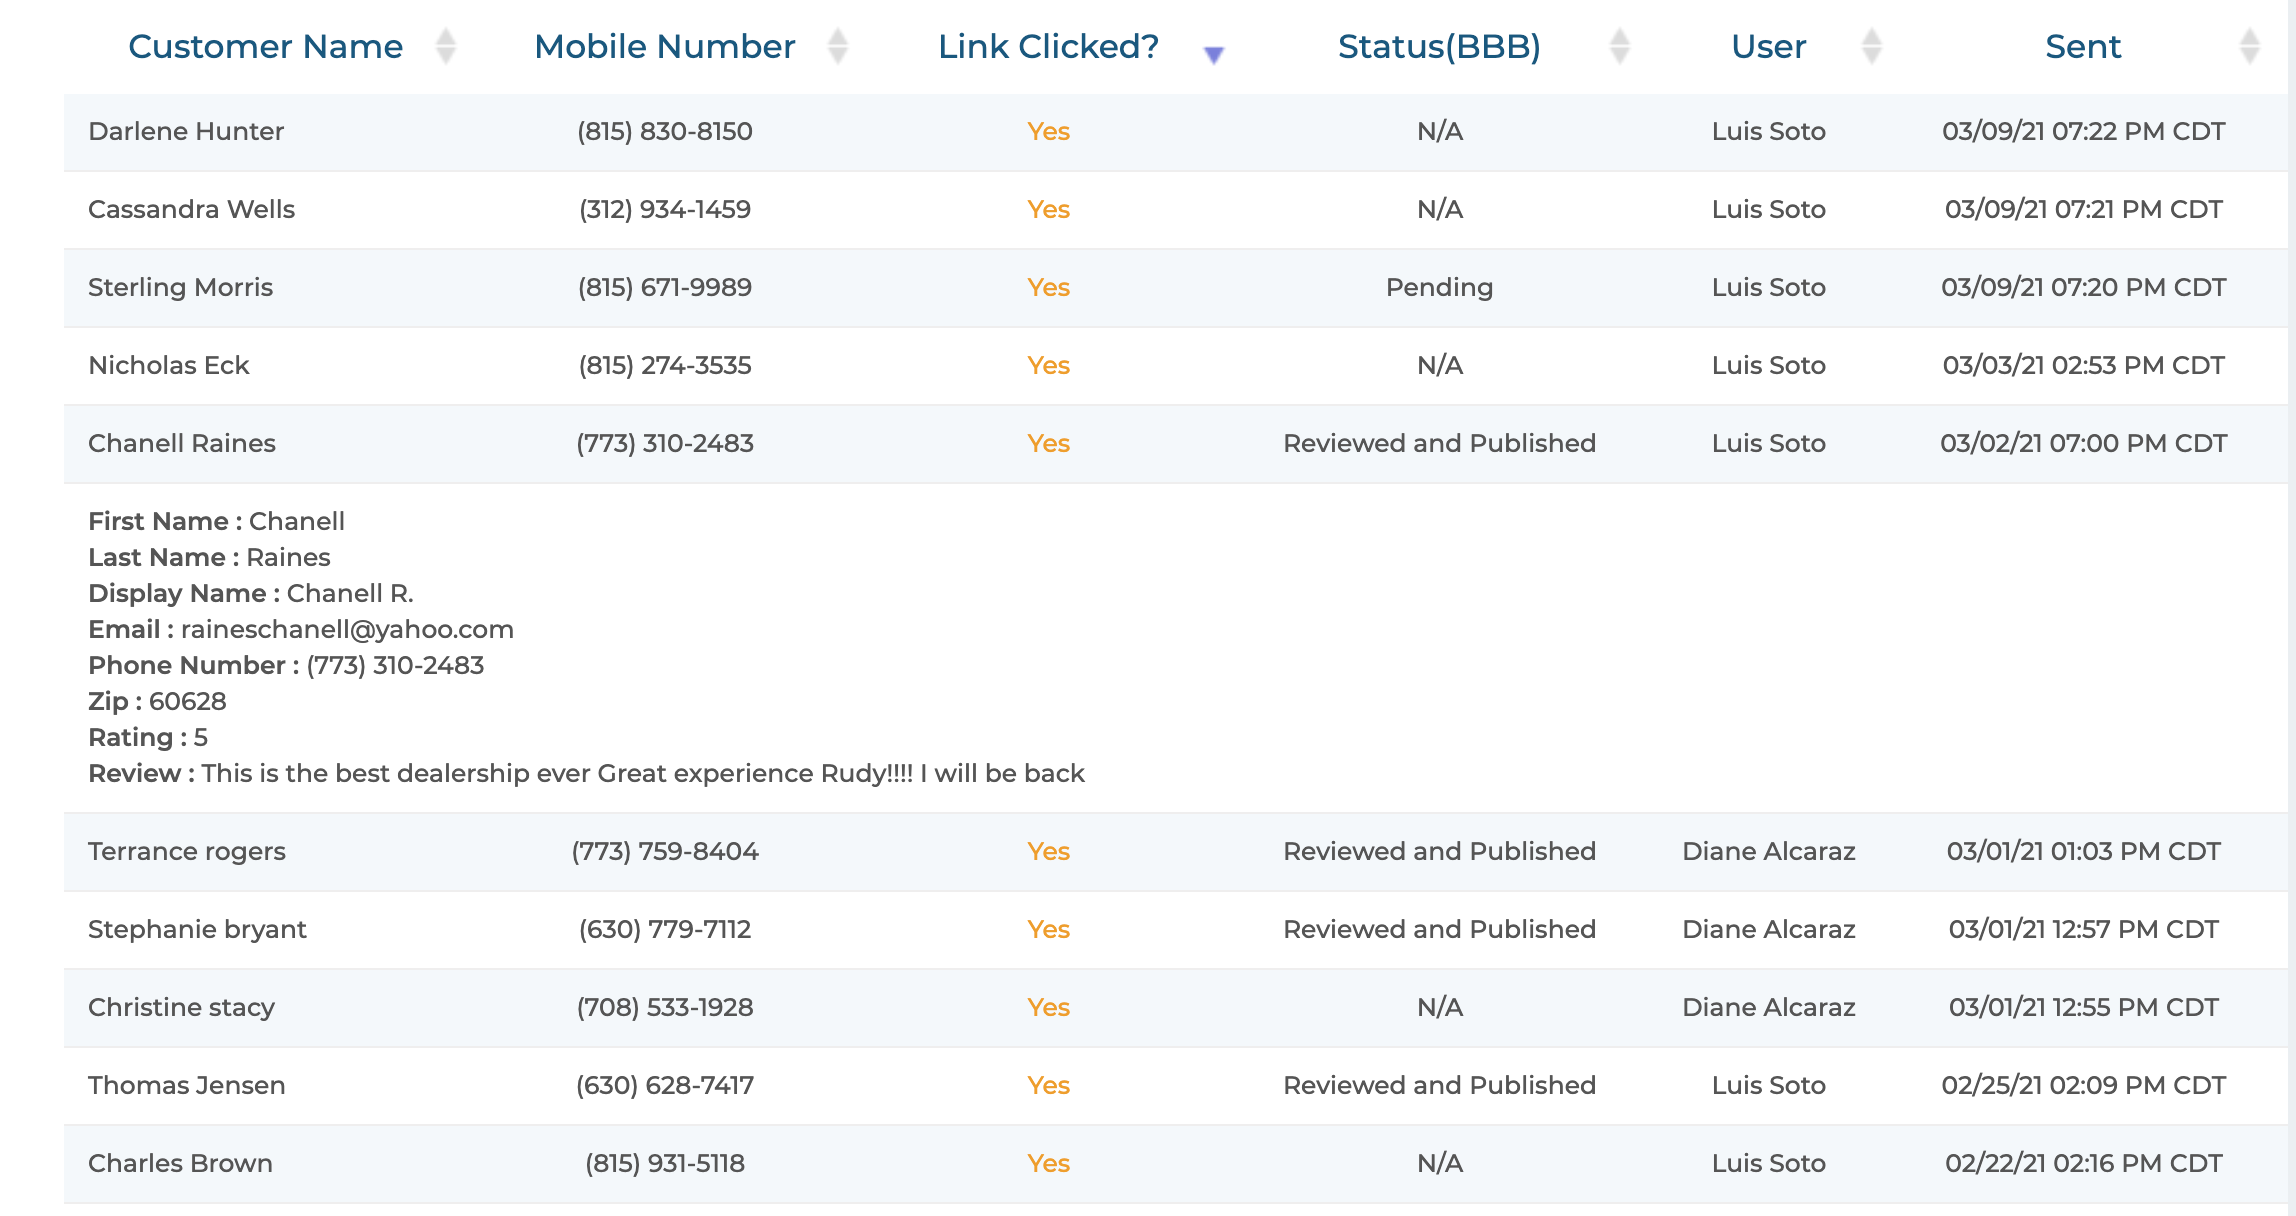
Task: Click the User column sort arrows
Action: 1872,46
